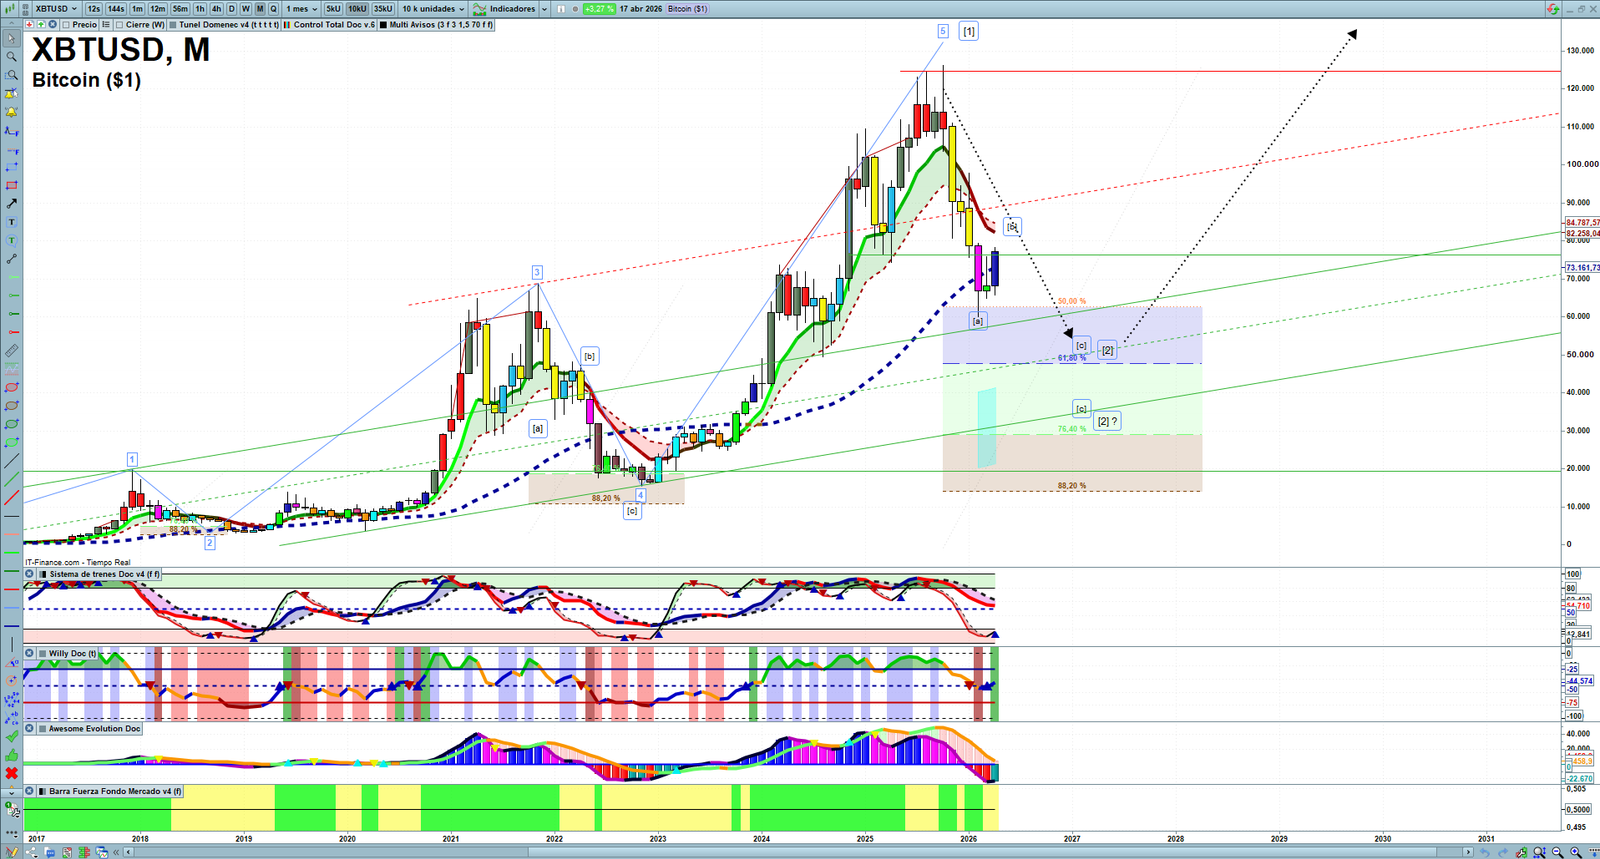Select the gray ellipse drawing tool
The height and width of the screenshot is (859, 1600).
point(11,406)
